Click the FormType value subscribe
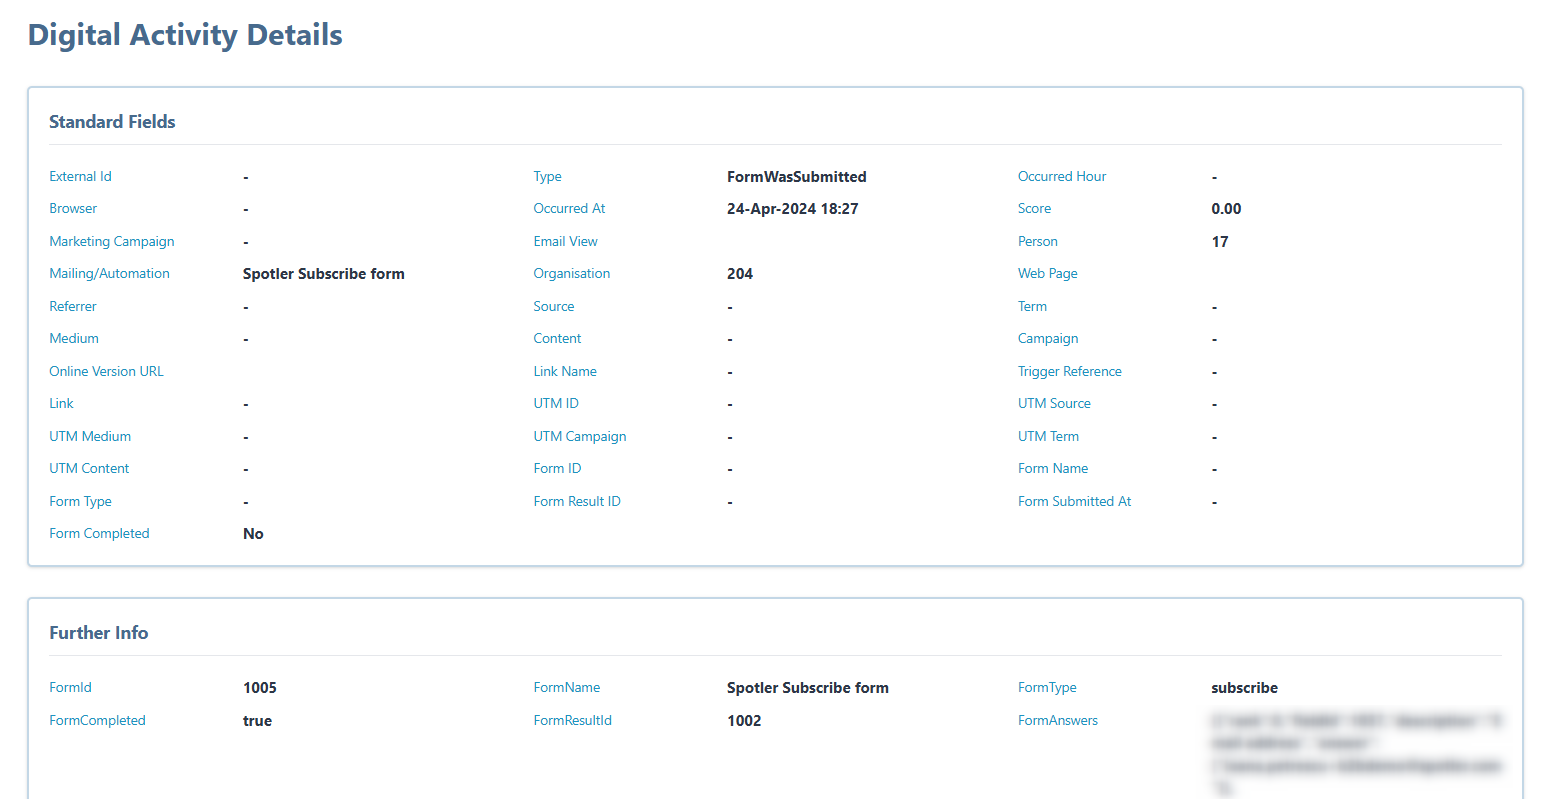The width and height of the screenshot is (1549, 799). [1244, 688]
